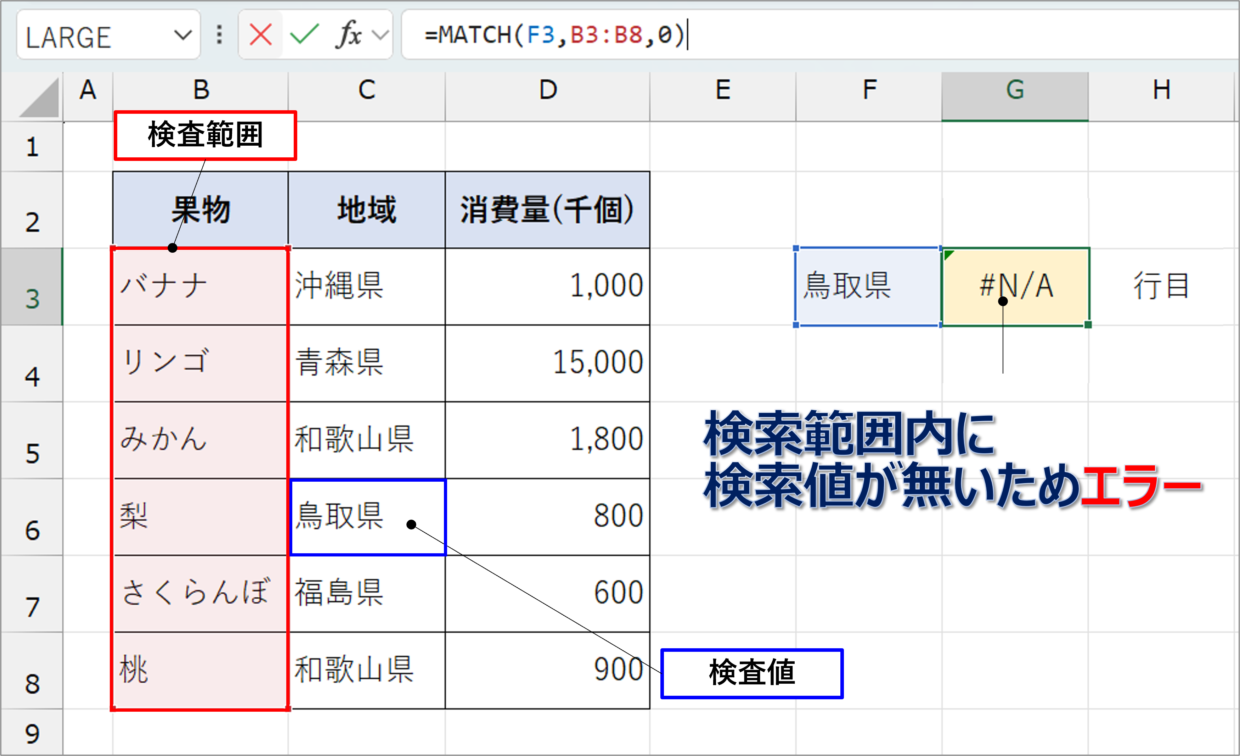Select the 沖縄県 cell
The width and height of the screenshot is (1240, 756).
(367, 287)
